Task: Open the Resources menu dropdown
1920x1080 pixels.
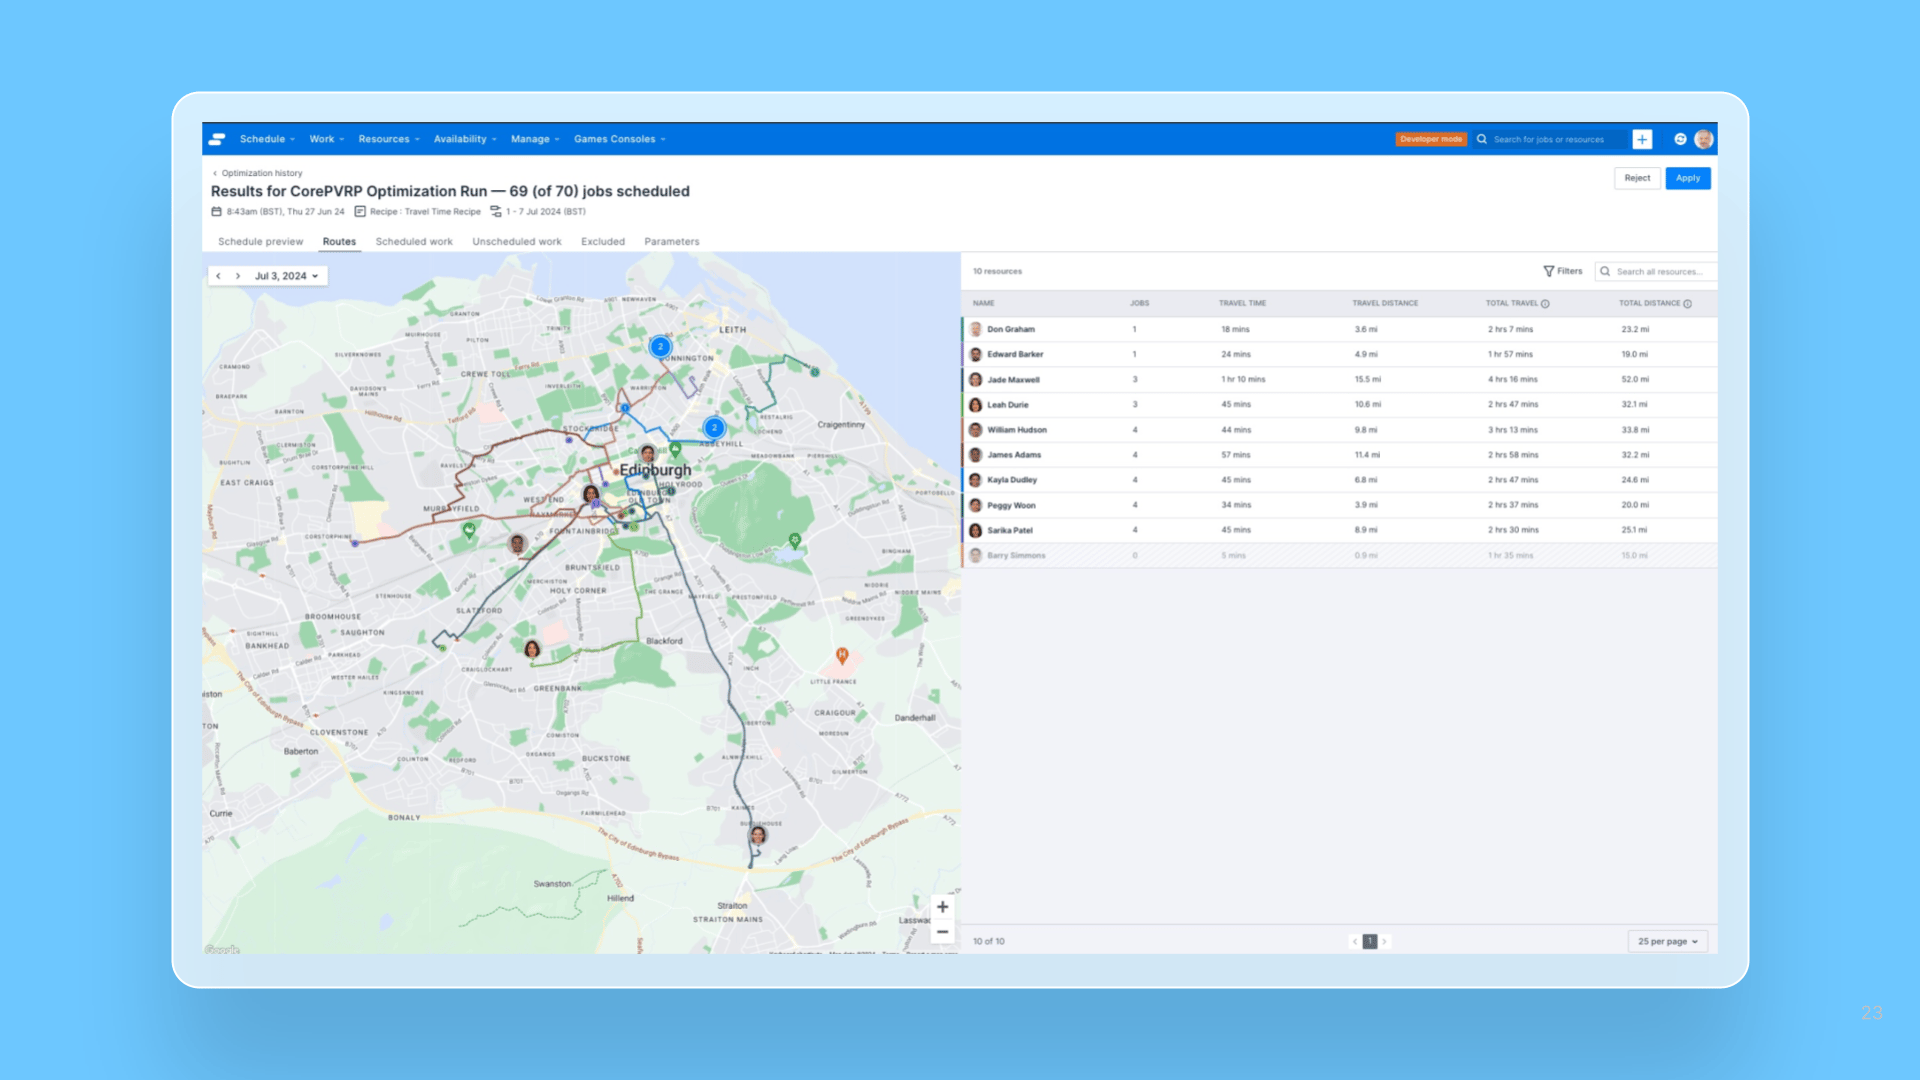Action: [x=389, y=139]
